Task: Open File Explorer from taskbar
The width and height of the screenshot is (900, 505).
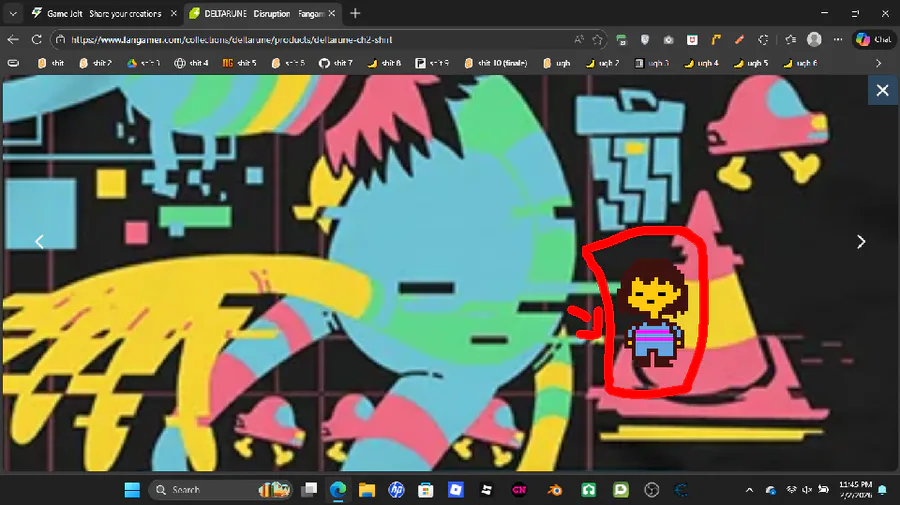Action: 367,490
